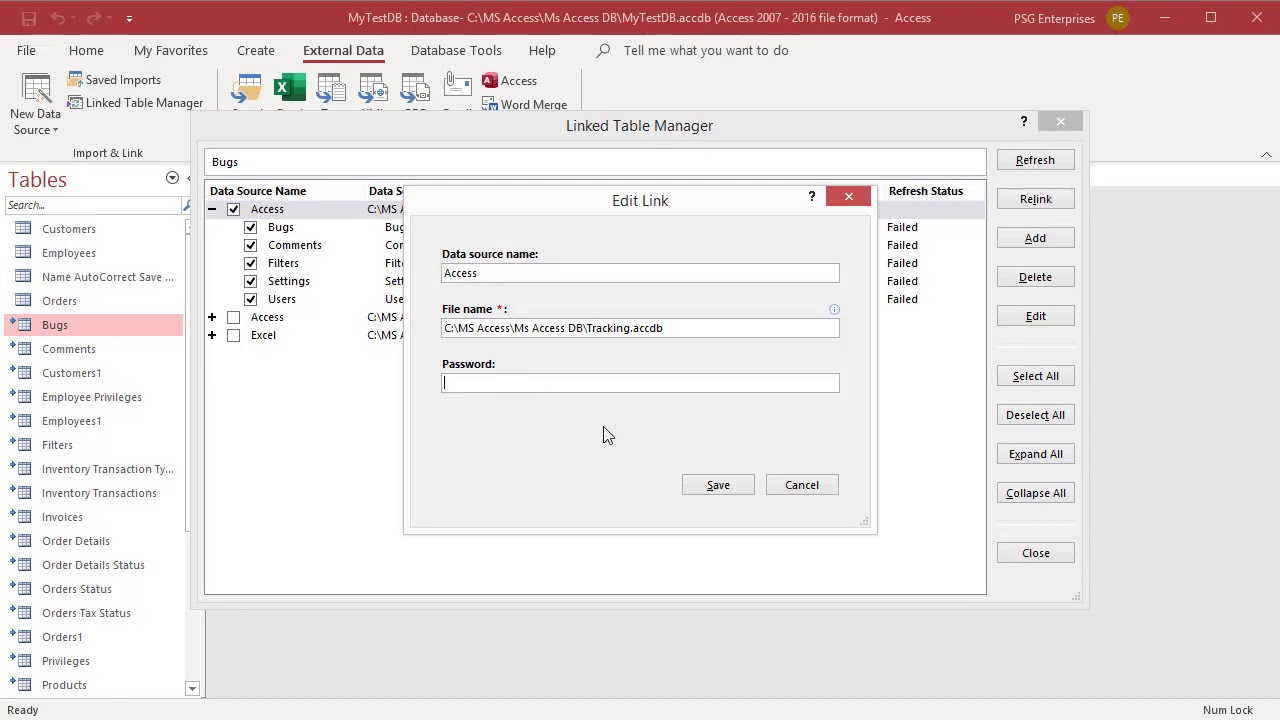The width and height of the screenshot is (1280, 720).
Task: Switch to the Home tab
Action: (86, 51)
